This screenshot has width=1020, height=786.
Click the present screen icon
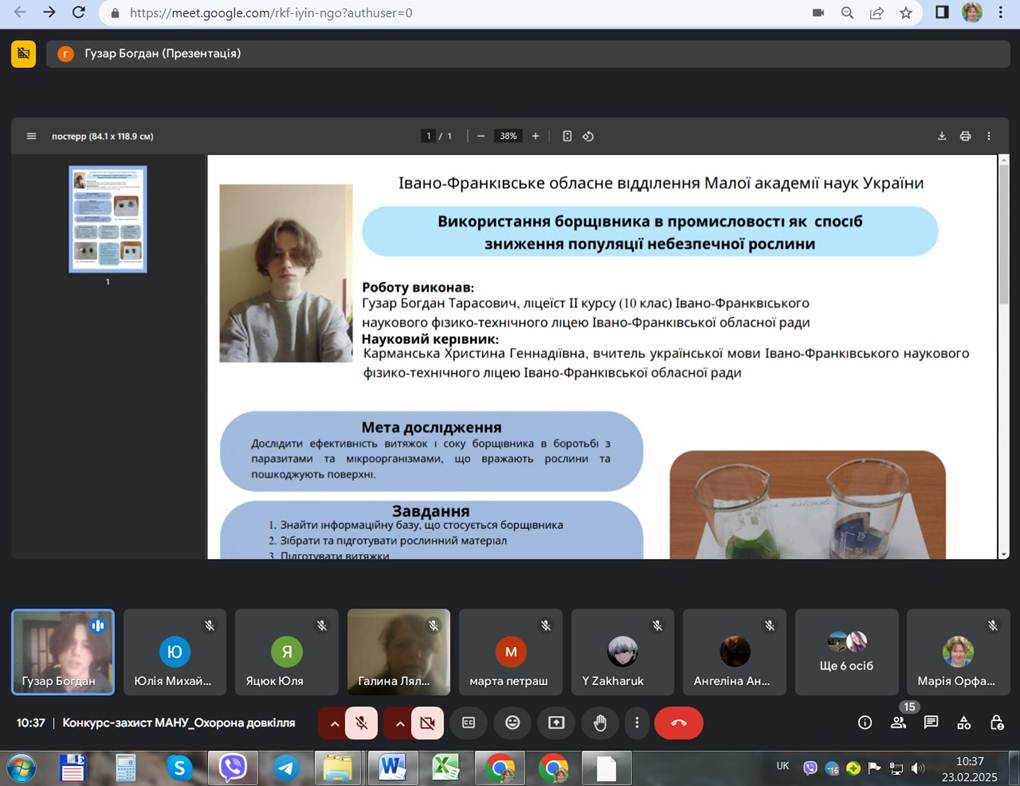[556, 723]
